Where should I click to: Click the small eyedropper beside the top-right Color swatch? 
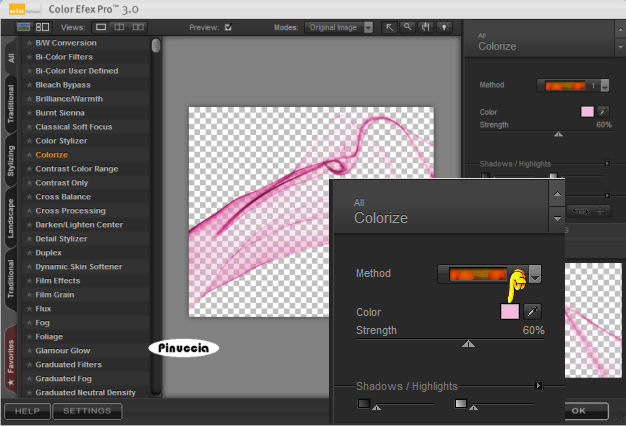tap(603, 111)
